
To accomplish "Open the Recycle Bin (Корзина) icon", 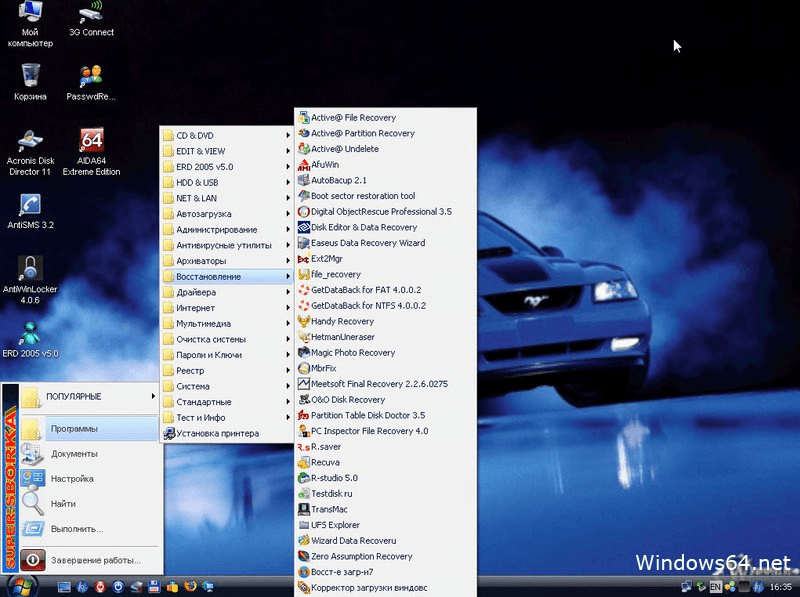I will click(30, 82).
